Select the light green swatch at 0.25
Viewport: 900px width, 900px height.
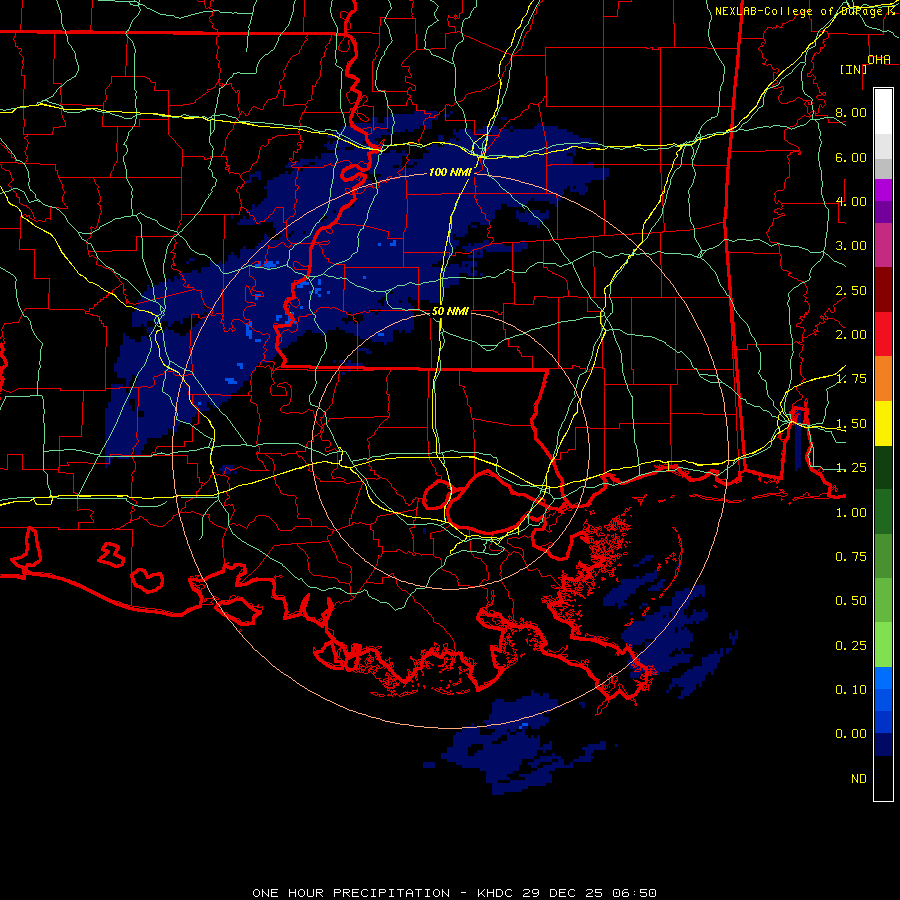point(883,645)
